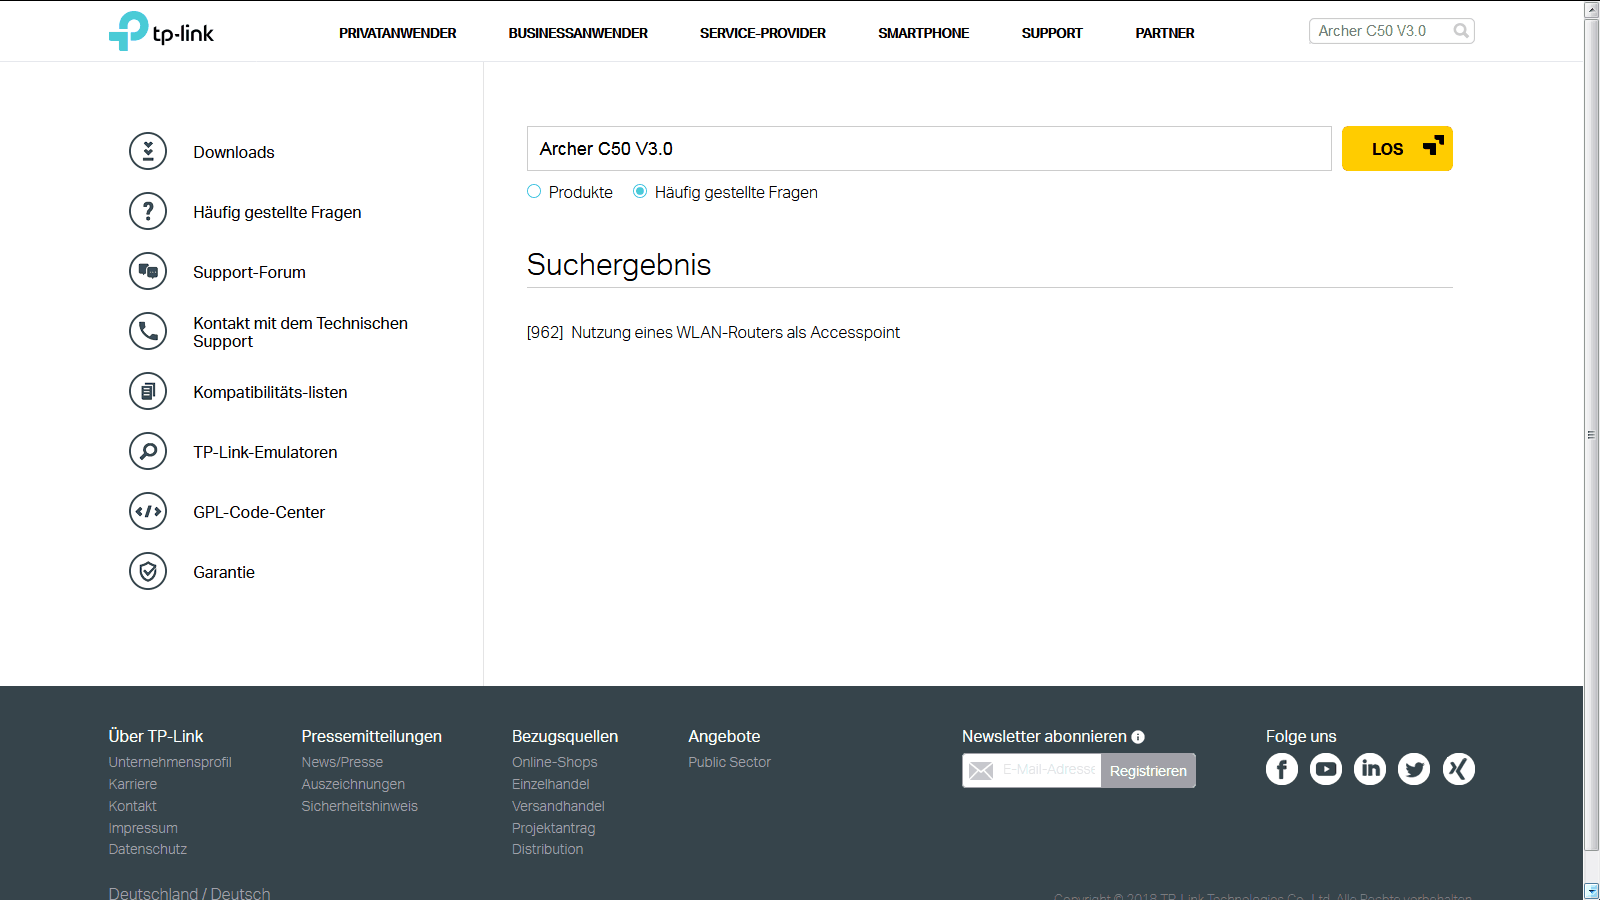Click the tp-link logo
This screenshot has width=1600, height=900.
(x=161, y=31)
